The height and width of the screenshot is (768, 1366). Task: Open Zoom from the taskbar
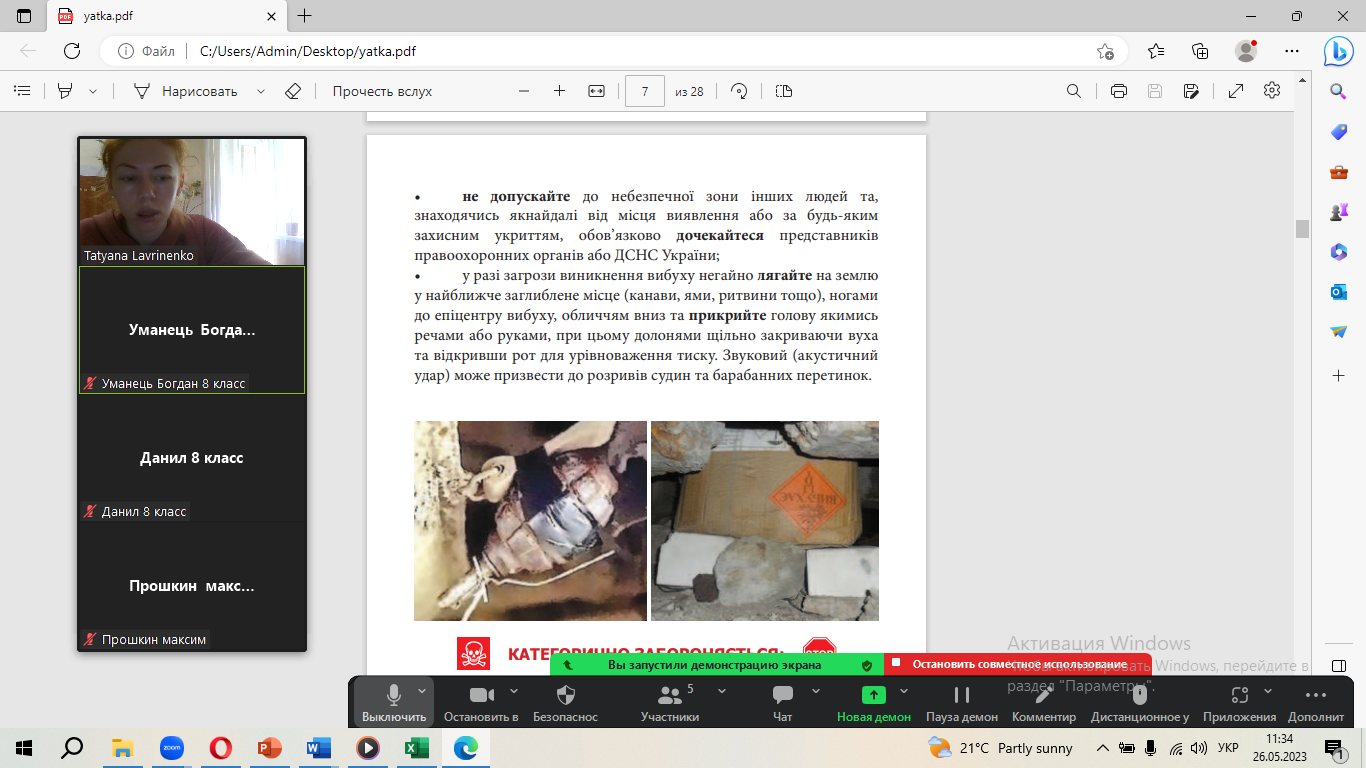tap(172, 747)
